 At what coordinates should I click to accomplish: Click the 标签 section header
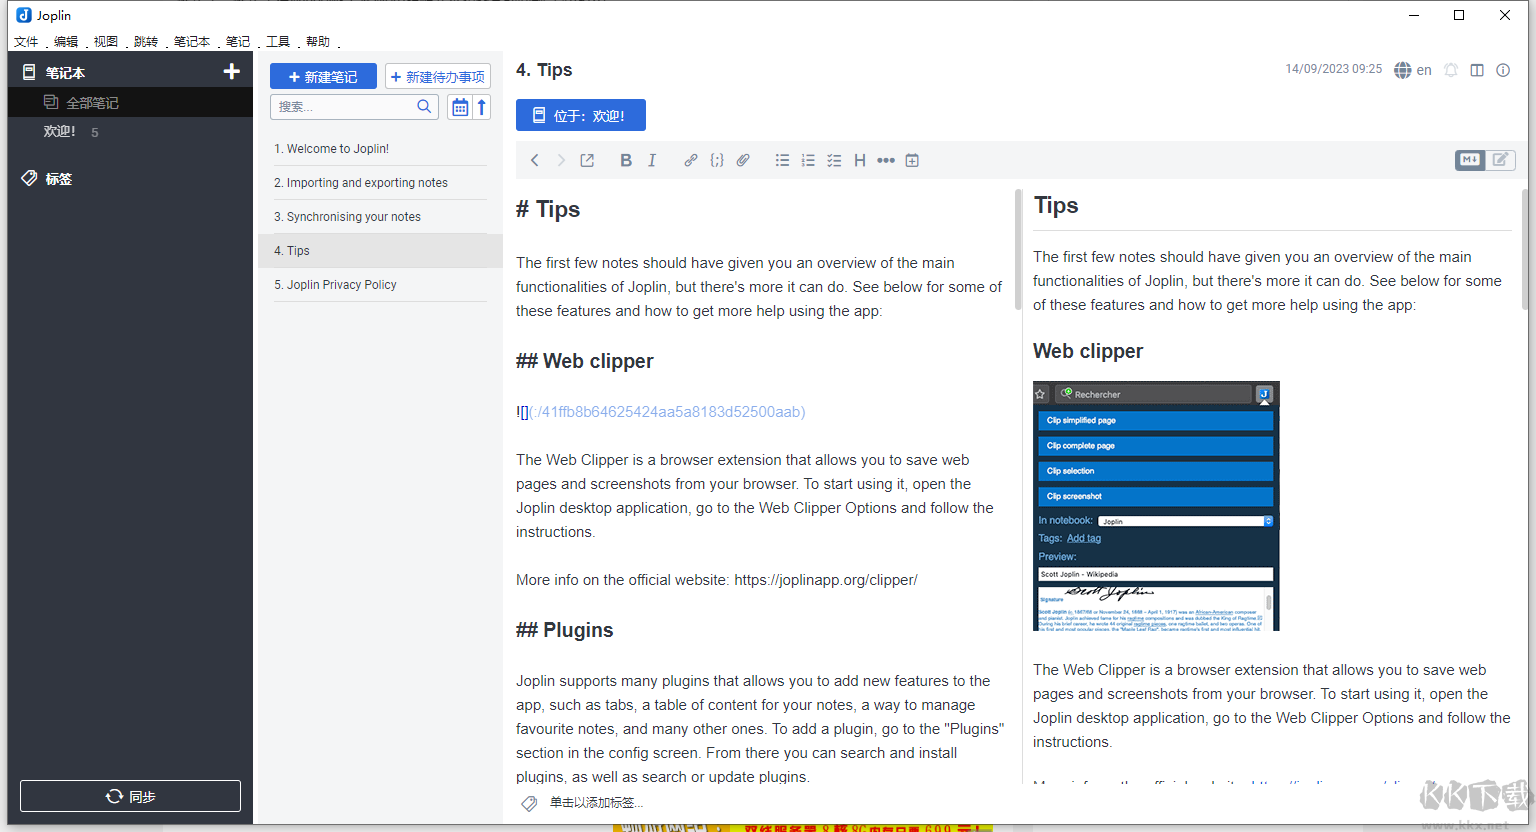[59, 179]
